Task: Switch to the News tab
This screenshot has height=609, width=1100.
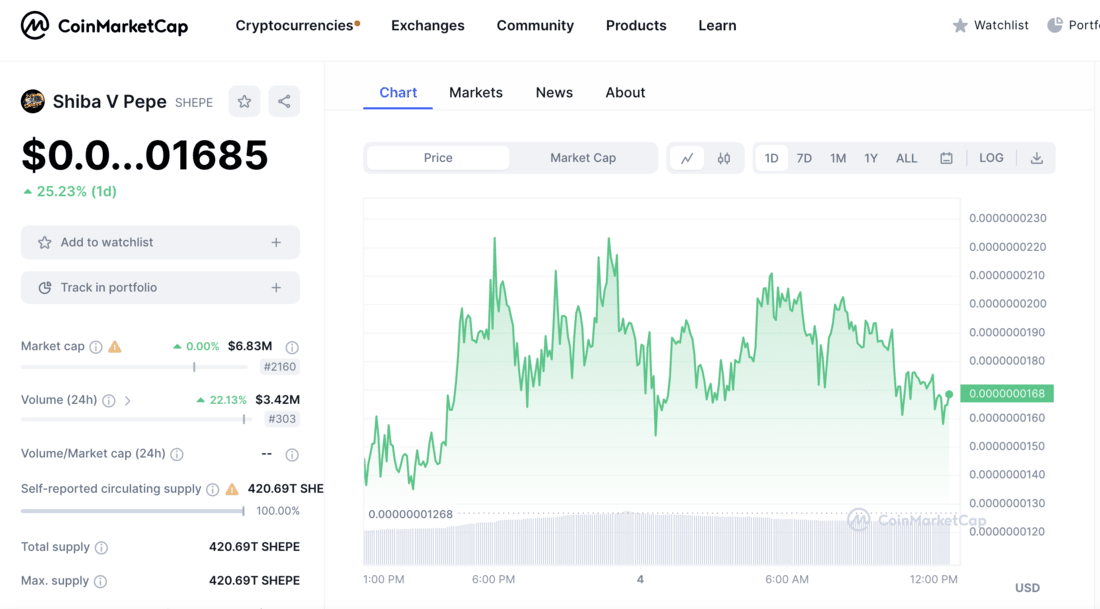Action: [x=554, y=93]
